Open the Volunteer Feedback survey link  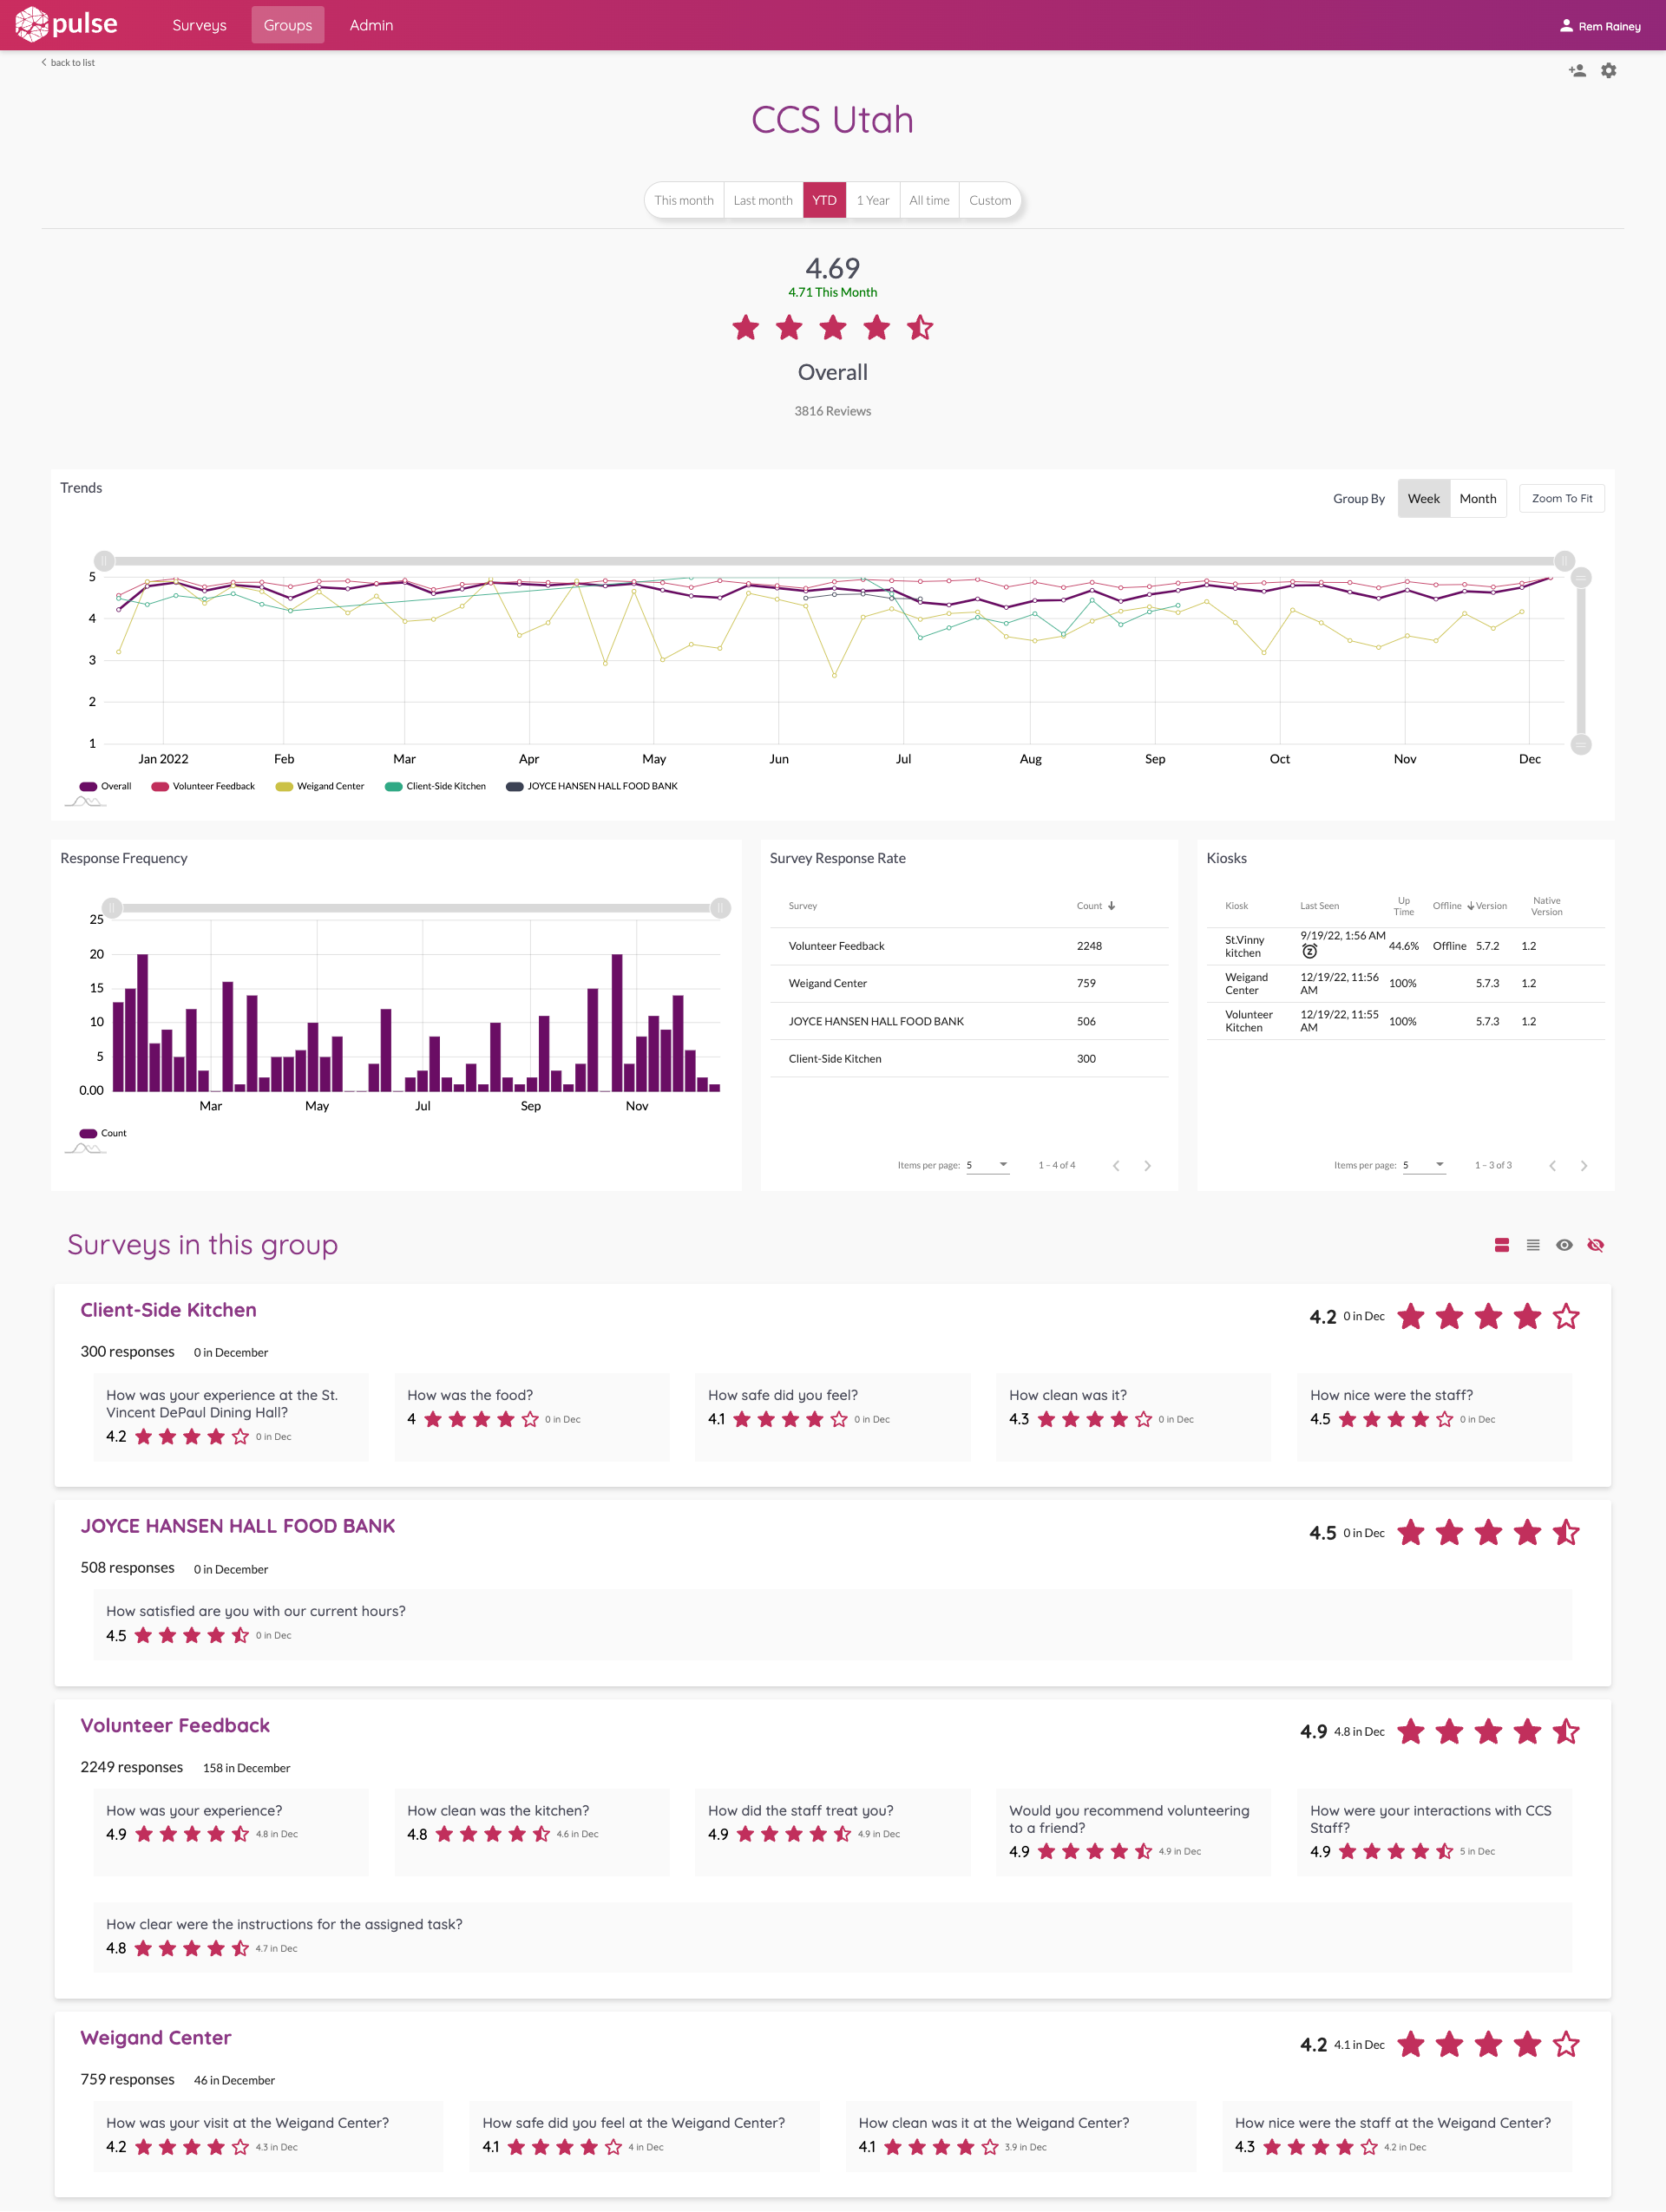coord(175,1725)
